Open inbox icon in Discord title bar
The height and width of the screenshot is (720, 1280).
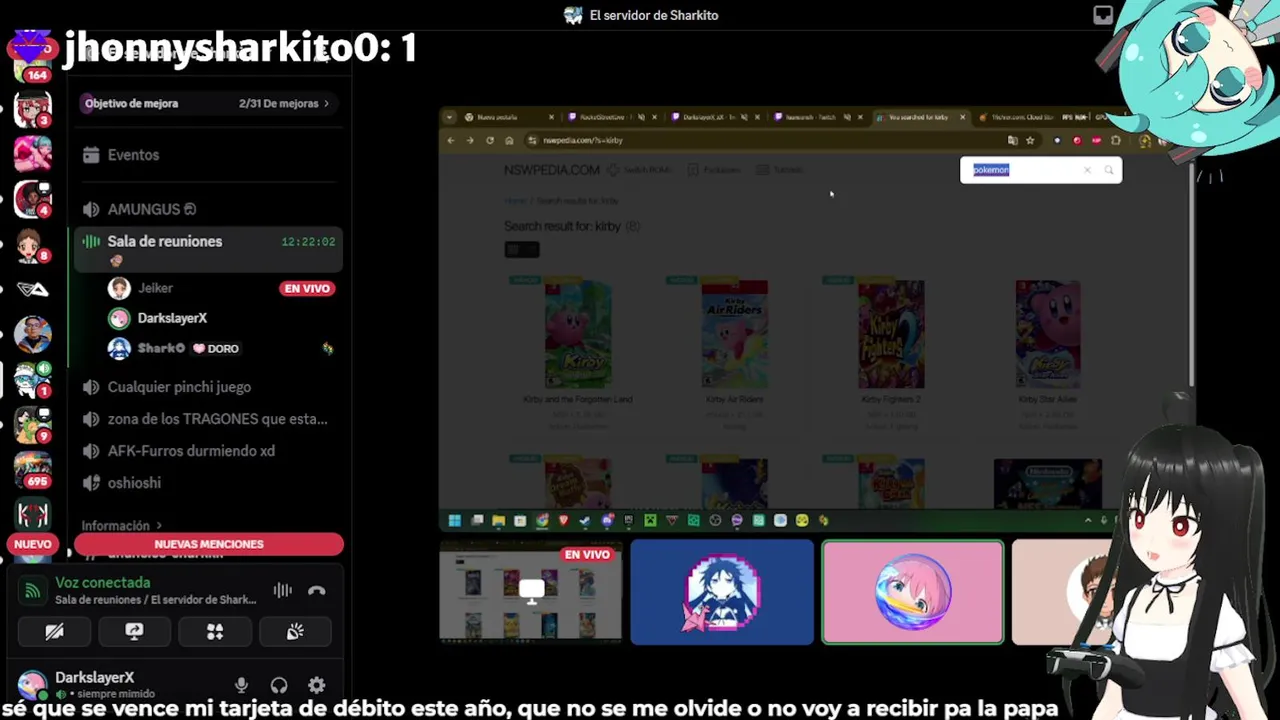coord(1103,15)
